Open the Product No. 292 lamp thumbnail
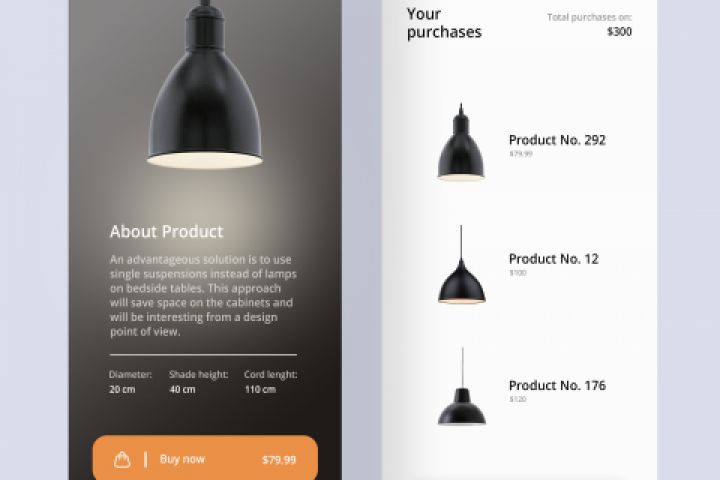The width and height of the screenshot is (720, 480). tap(460, 143)
